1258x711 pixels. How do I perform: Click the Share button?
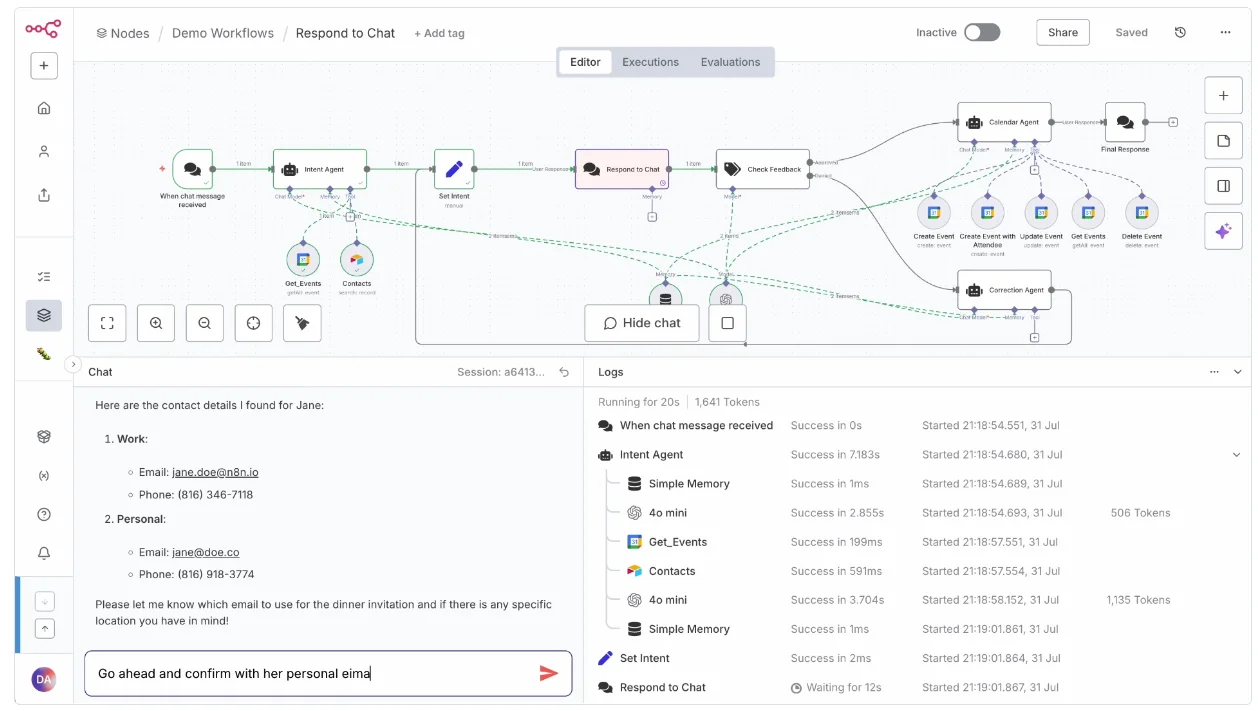[x=1062, y=33]
